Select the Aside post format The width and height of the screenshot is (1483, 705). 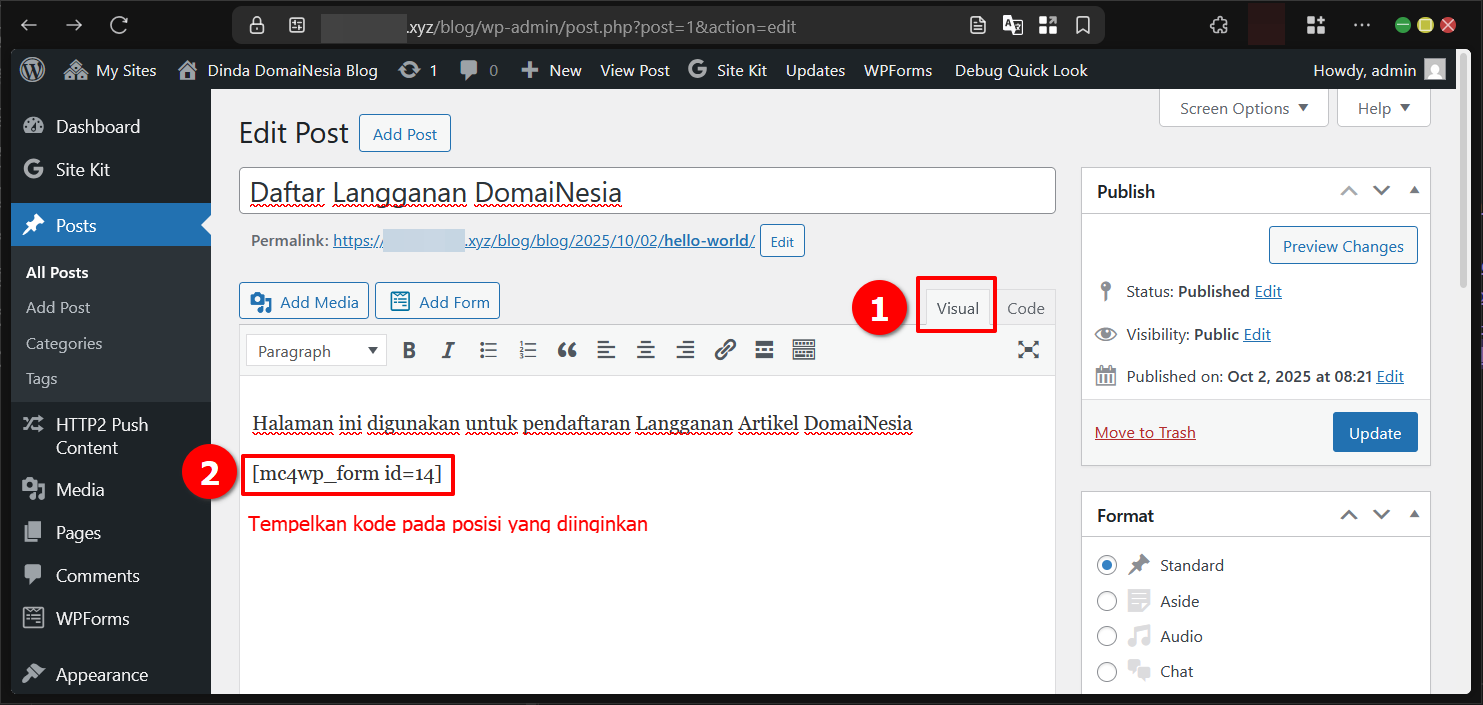1107,600
